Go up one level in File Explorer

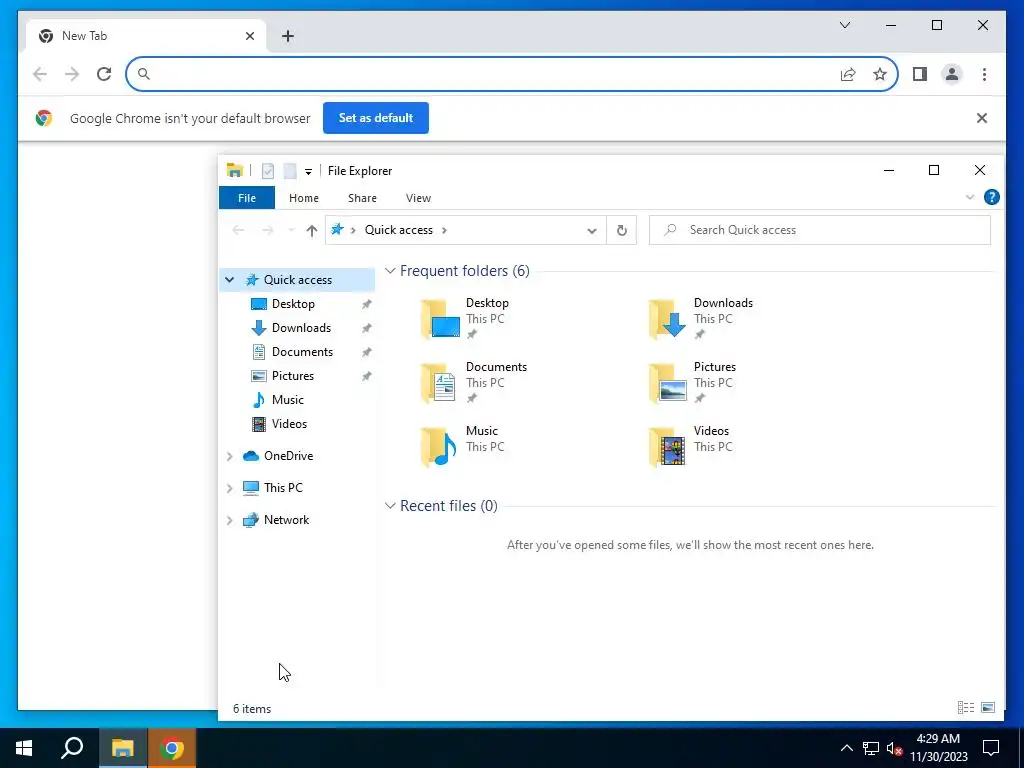click(x=312, y=230)
